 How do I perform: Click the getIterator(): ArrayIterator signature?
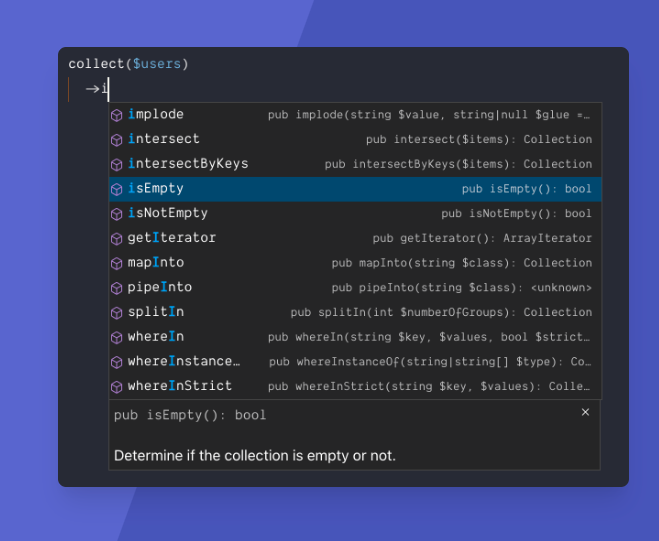(482, 239)
